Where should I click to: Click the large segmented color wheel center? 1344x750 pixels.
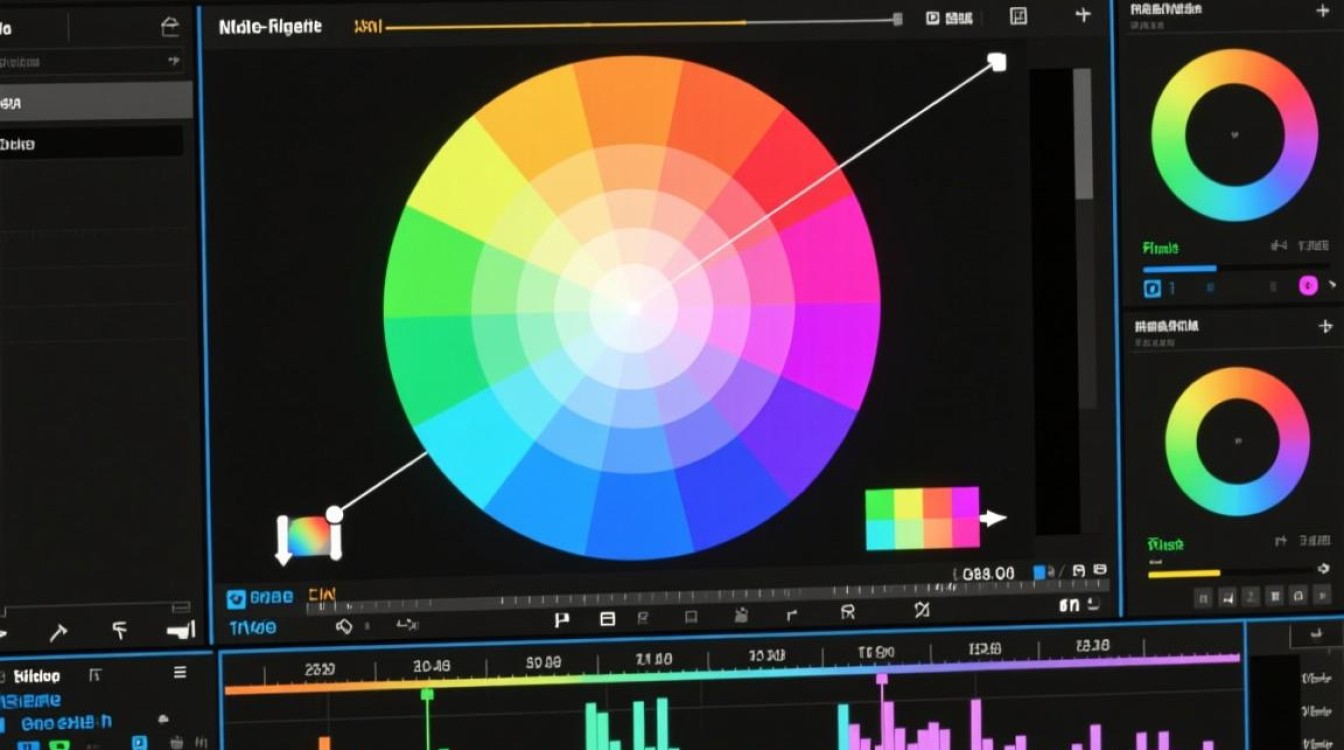point(632,308)
